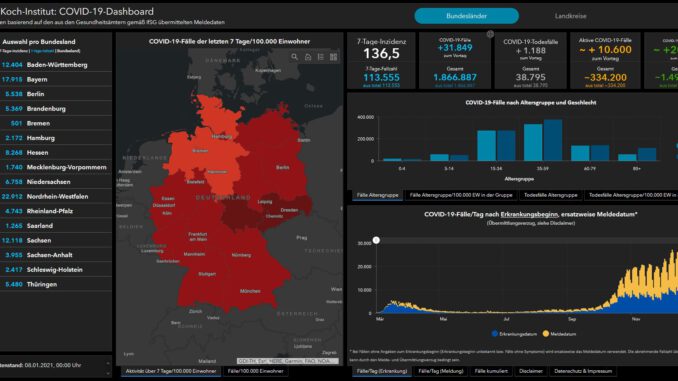Viewport: 678px width, 381px height.
Task: Click the Berlin label on the map
Action: tap(283, 167)
